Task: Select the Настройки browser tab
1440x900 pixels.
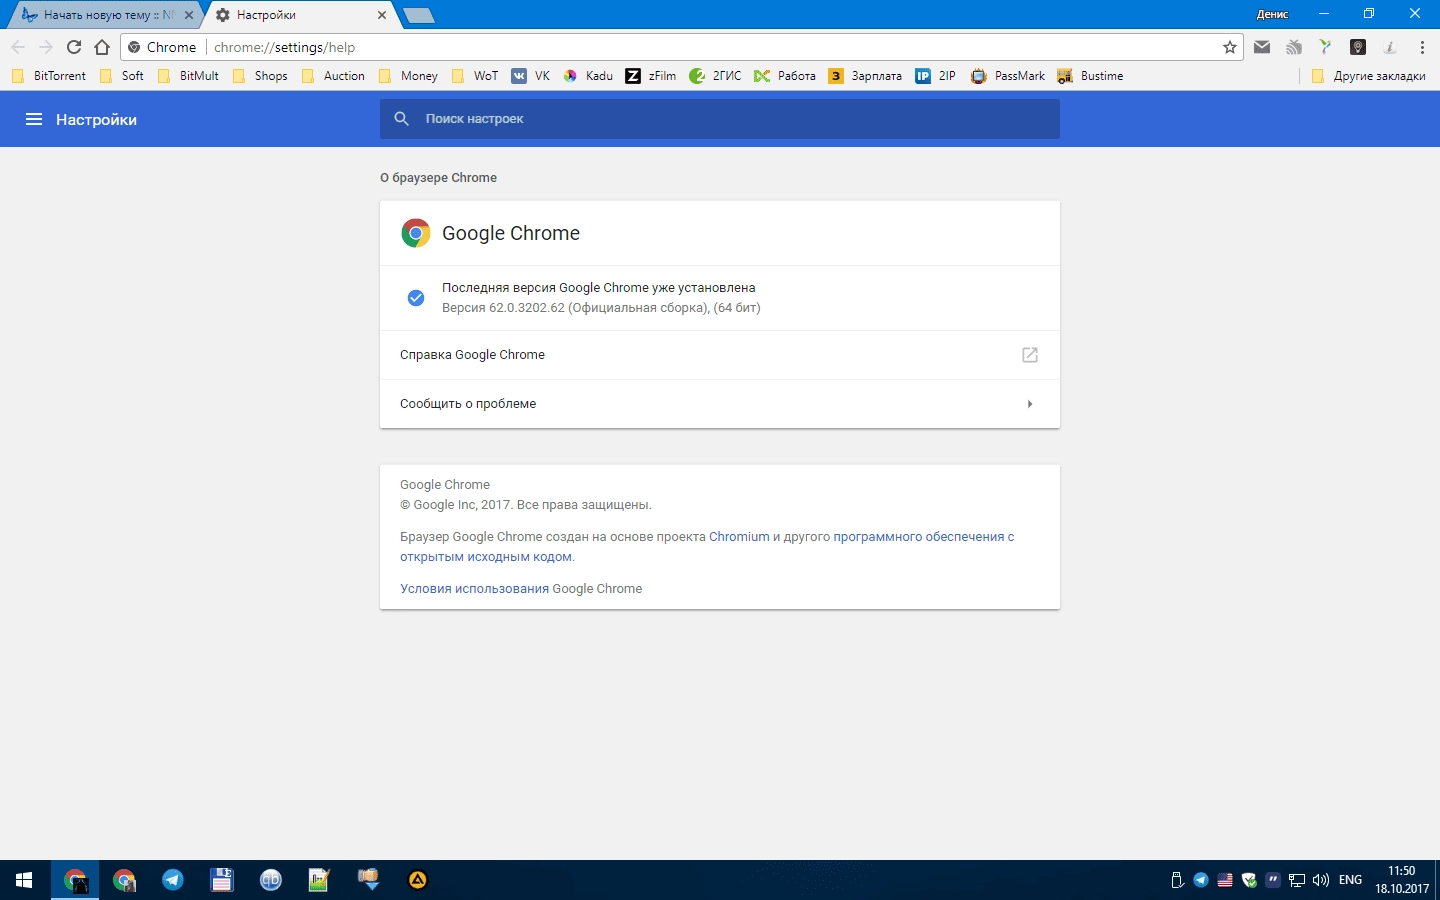Action: (x=300, y=15)
